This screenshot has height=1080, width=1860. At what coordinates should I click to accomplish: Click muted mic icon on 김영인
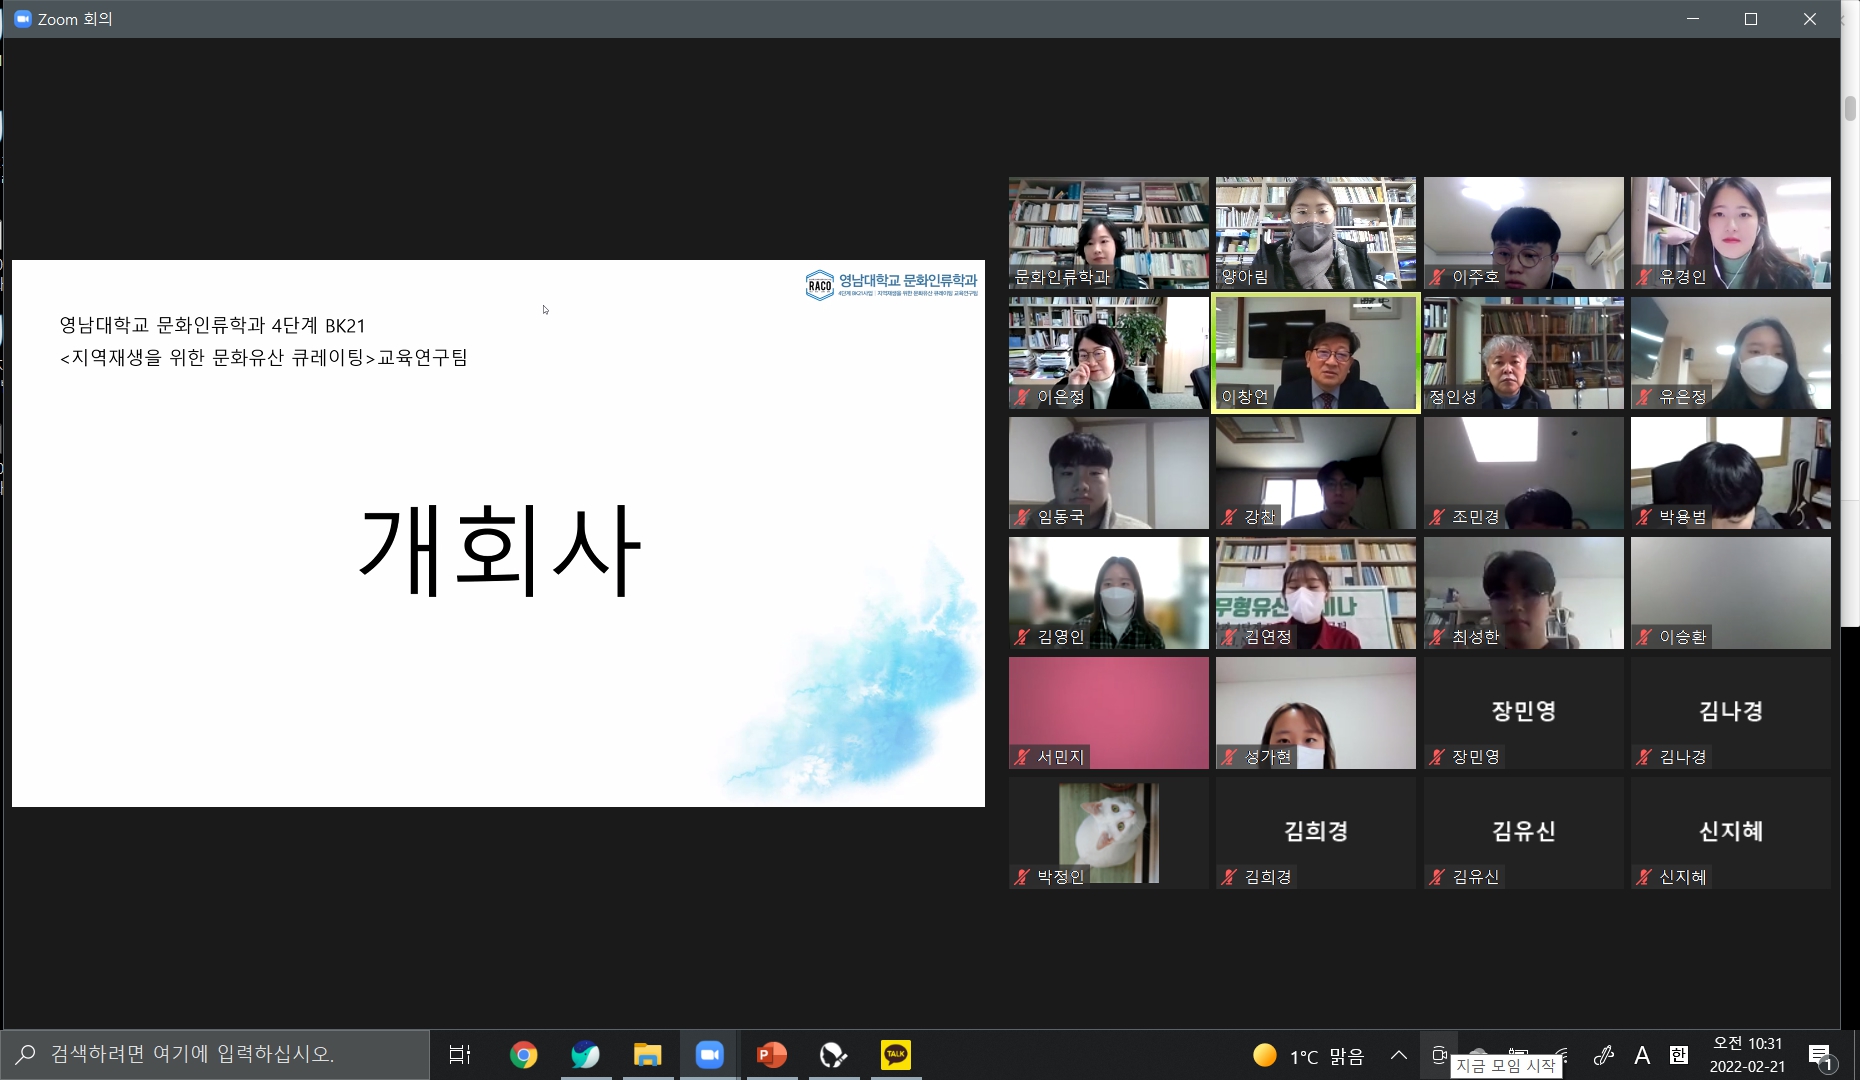(1022, 637)
